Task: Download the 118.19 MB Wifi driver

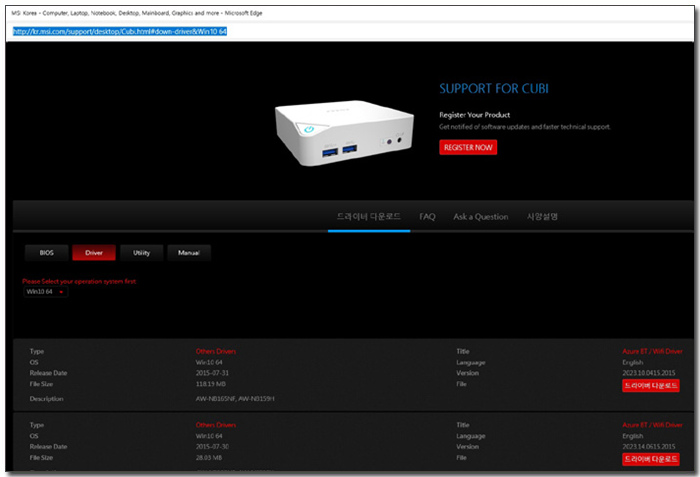Action: coord(650,385)
